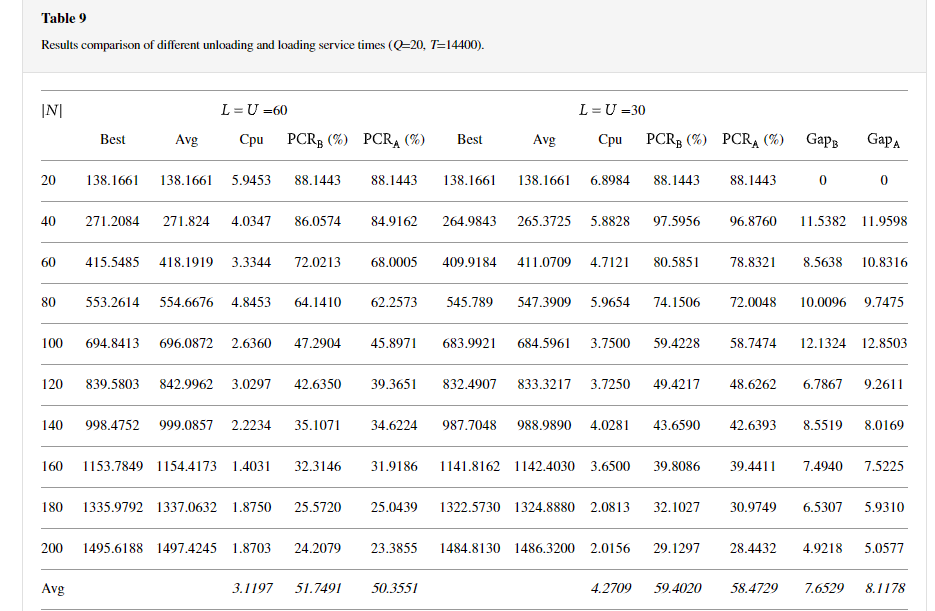The width and height of the screenshot is (935, 611).
Task: Click the GapB column header
Action: (822, 140)
